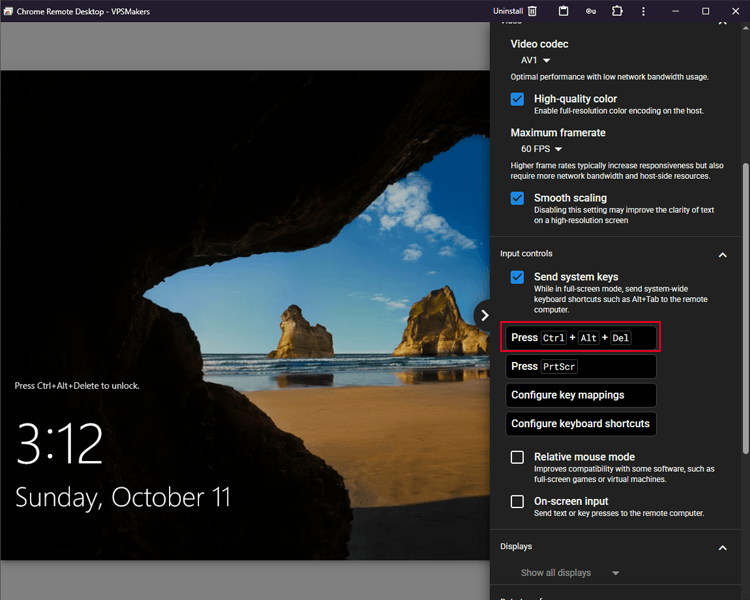The image size is (750, 600).
Task: Uncheck Smooth scaling option
Action: pyautogui.click(x=517, y=198)
